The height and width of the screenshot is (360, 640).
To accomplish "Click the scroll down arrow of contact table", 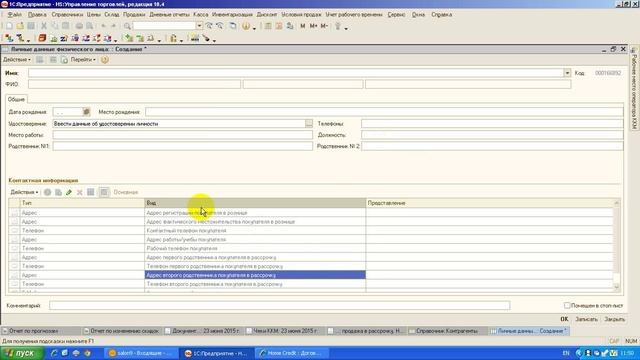I will [x=616, y=287].
